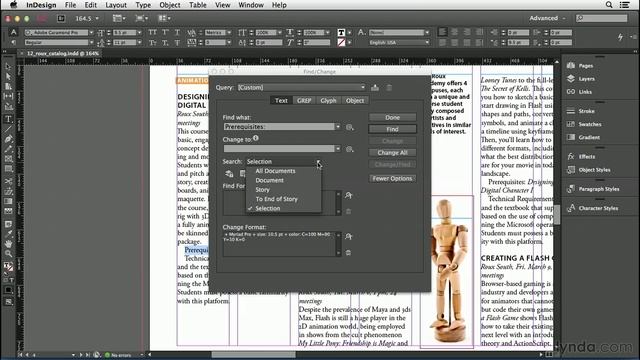Select the Gradient Swatch tool
640x360 pixels.
pos(8,202)
